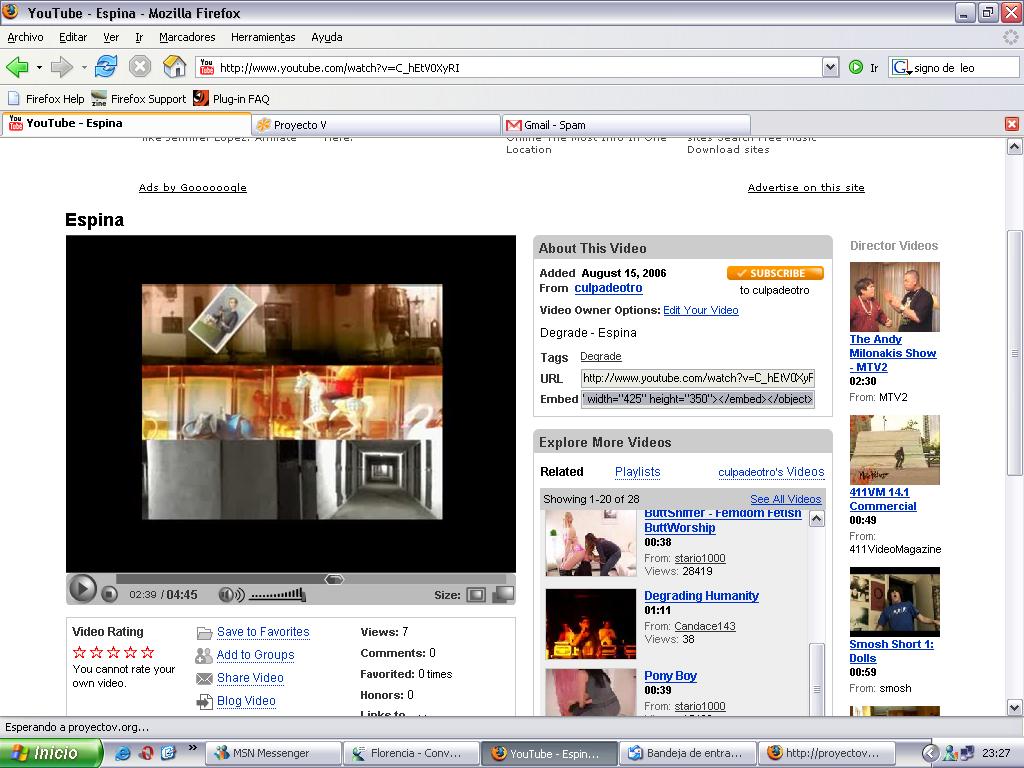The image size is (1024, 768).
Task: Click the Embed code text field
Action: (697, 398)
